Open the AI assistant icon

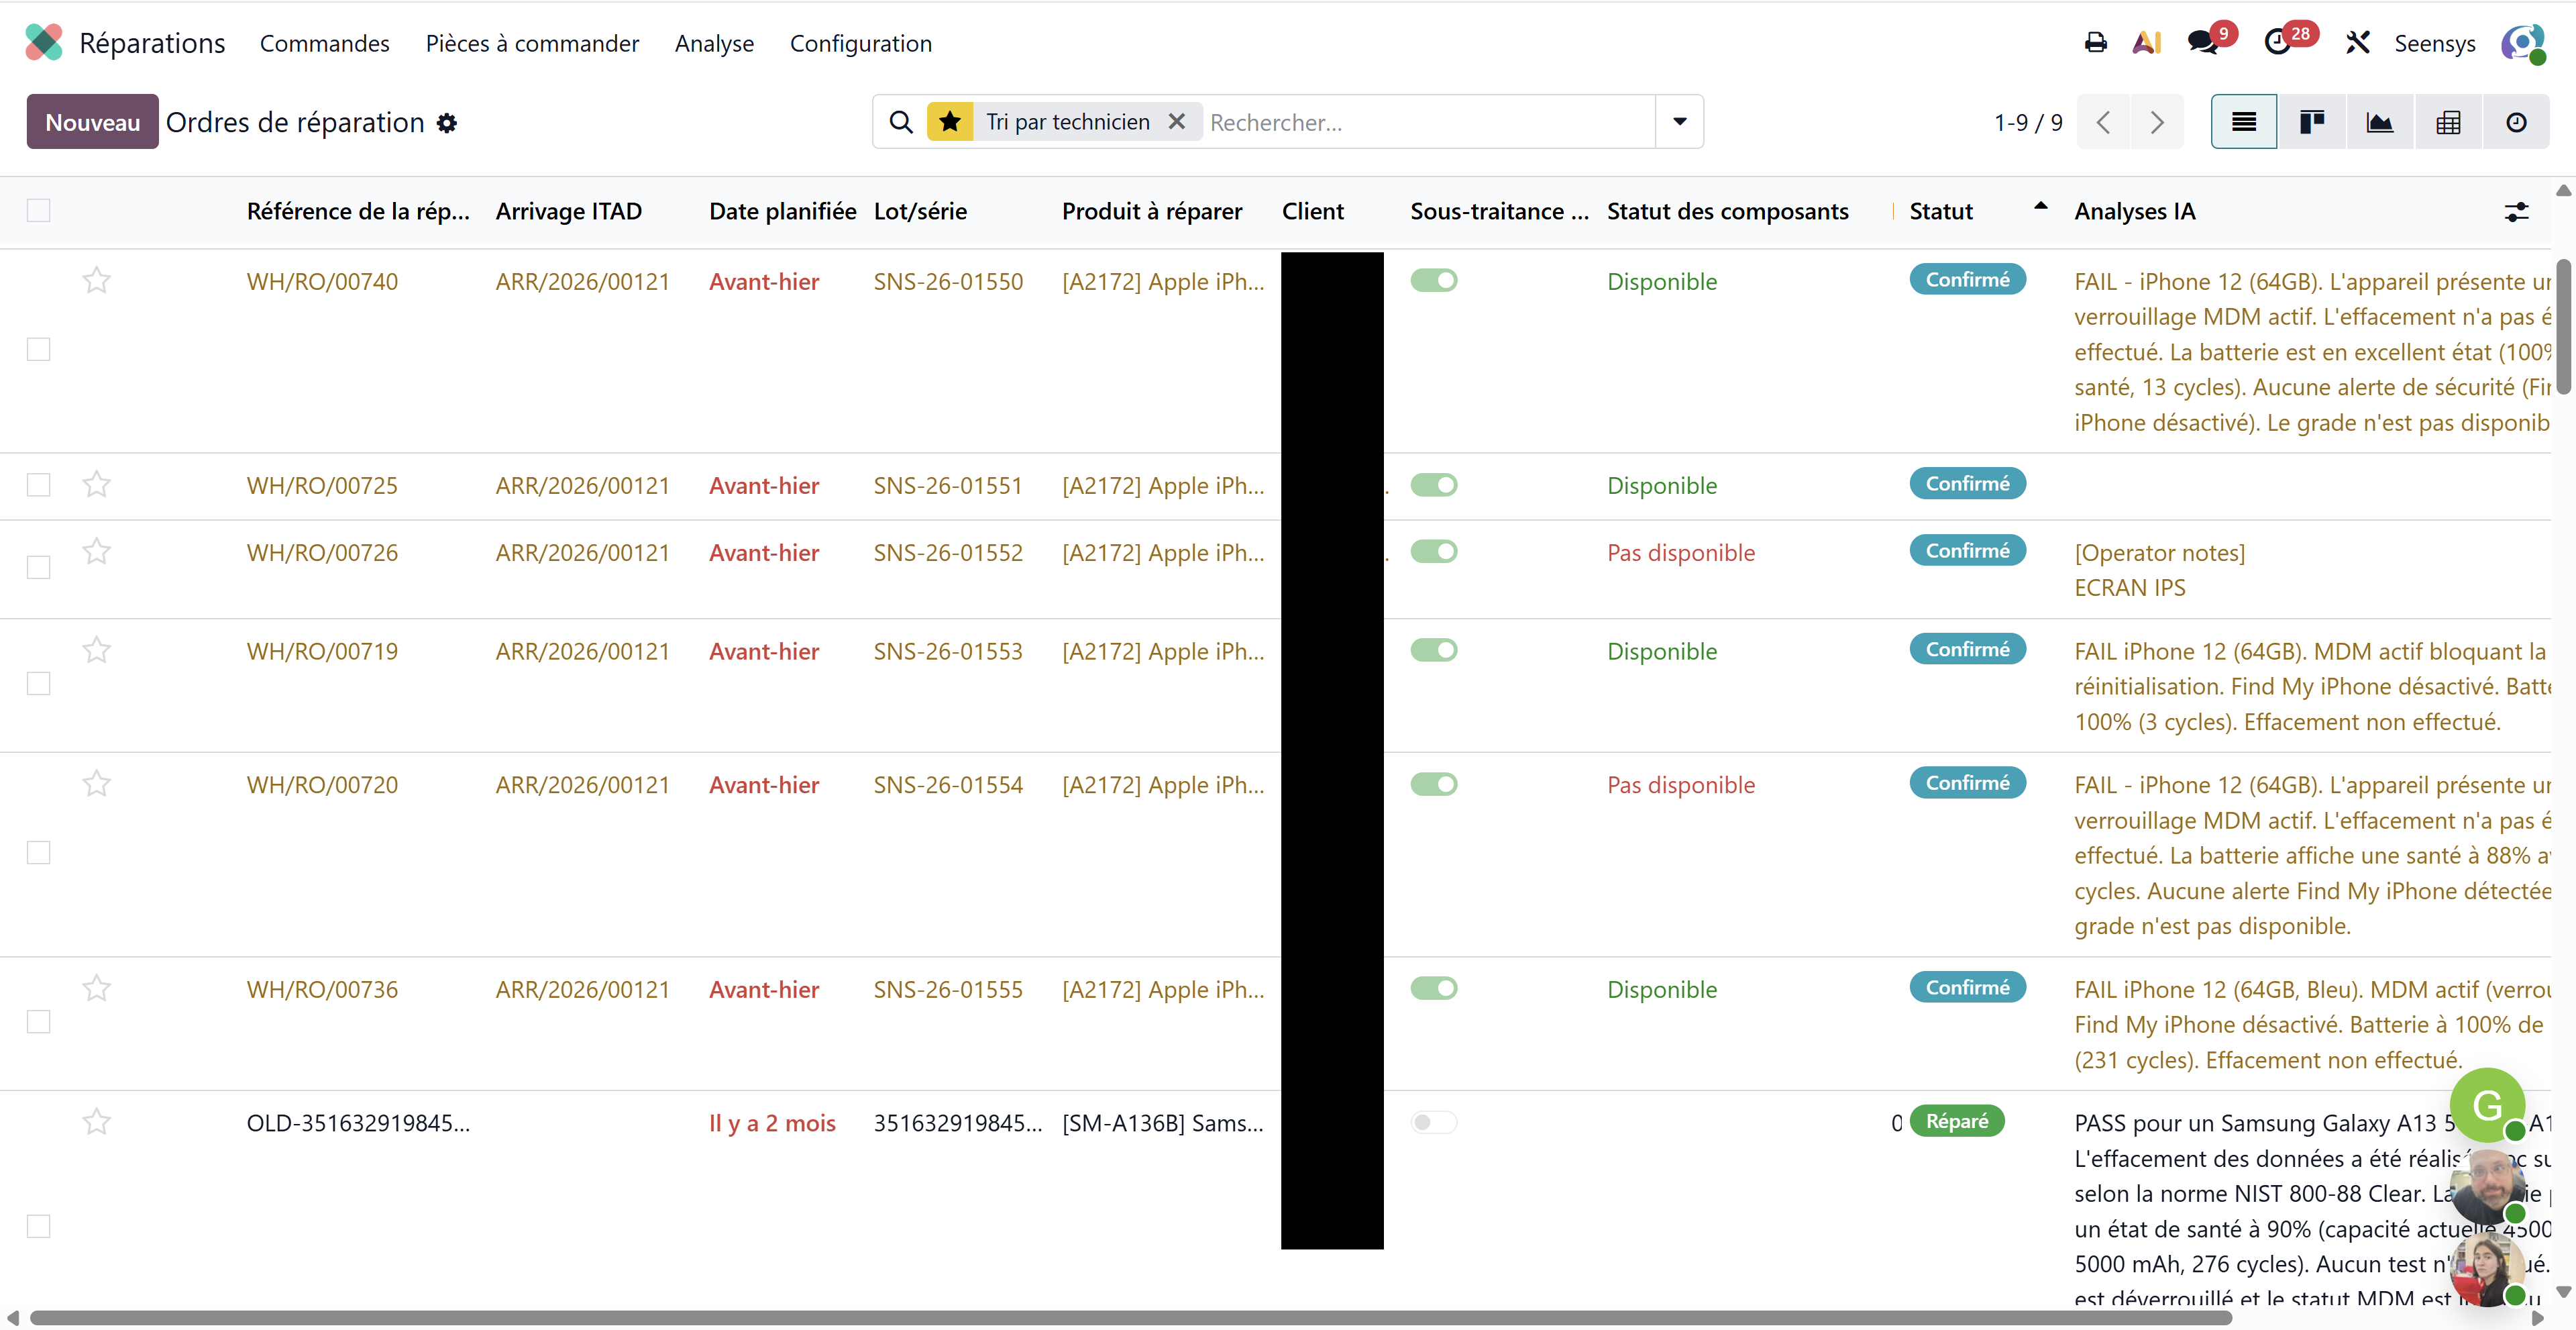point(2147,43)
